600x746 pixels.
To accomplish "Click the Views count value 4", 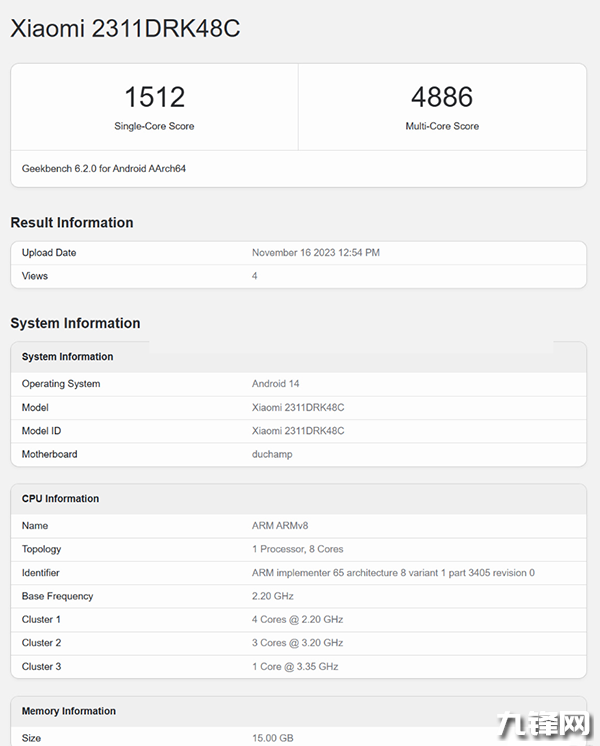I will pos(255,276).
